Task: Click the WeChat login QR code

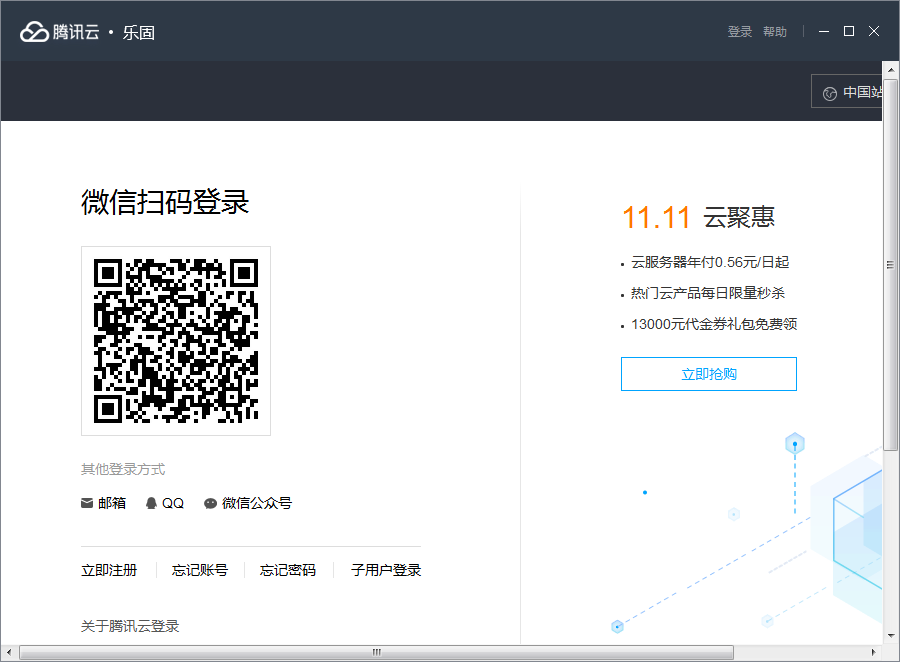Action: tap(176, 341)
